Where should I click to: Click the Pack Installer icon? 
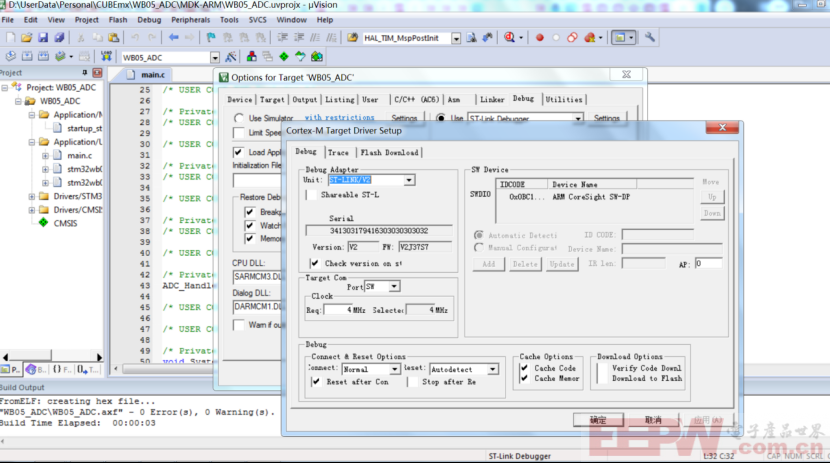click(x=317, y=57)
